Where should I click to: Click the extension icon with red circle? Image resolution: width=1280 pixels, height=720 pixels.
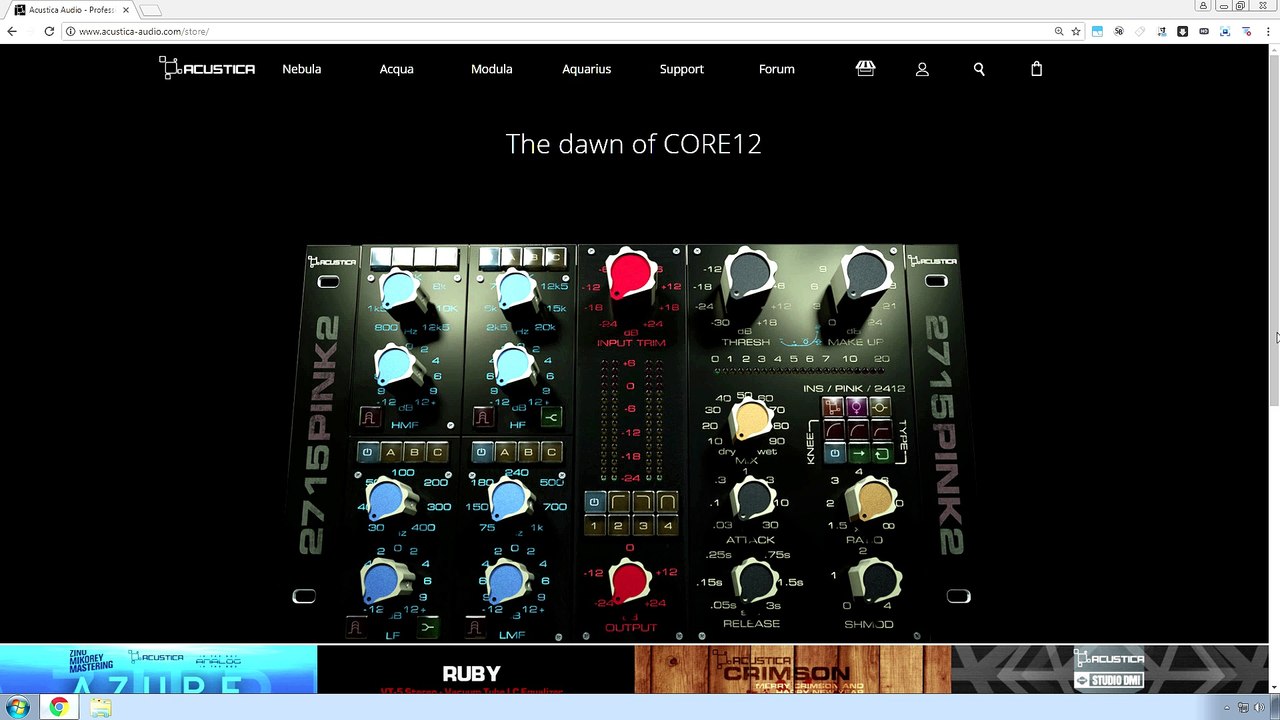1246,31
